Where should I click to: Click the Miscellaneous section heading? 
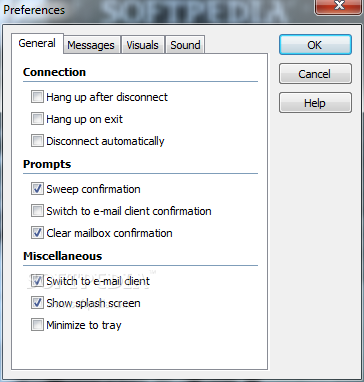coord(62,256)
